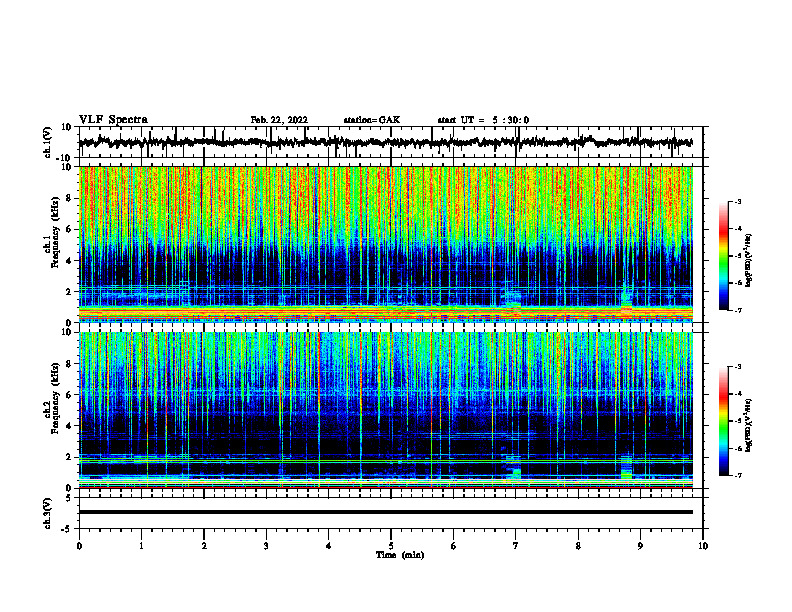Click time axis tick label '2'
792x612 pixels.
tap(204, 546)
